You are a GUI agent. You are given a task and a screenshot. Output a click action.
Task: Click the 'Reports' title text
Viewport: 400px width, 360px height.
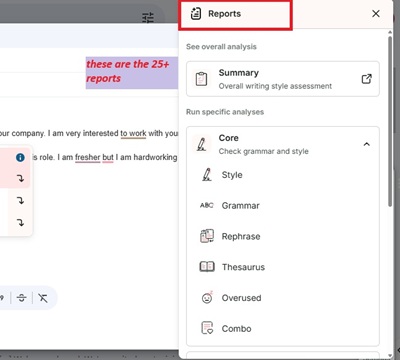(x=224, y=14)
